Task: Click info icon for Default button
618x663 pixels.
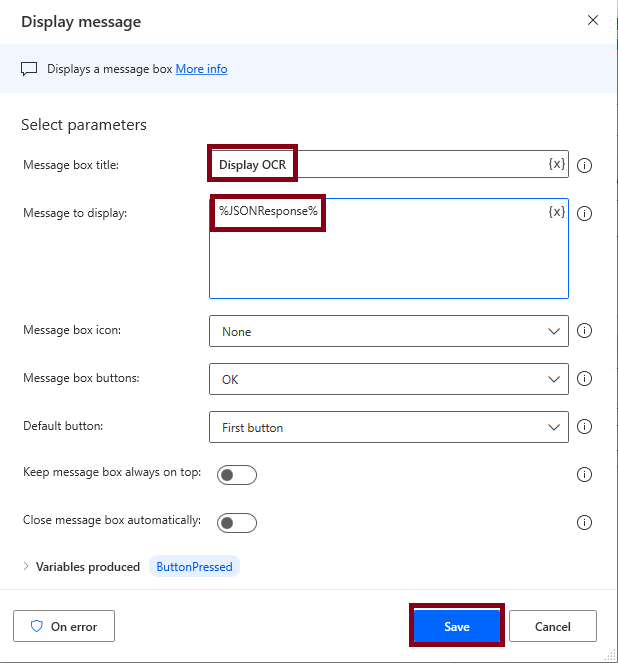Action: click(x=585, y=427)
